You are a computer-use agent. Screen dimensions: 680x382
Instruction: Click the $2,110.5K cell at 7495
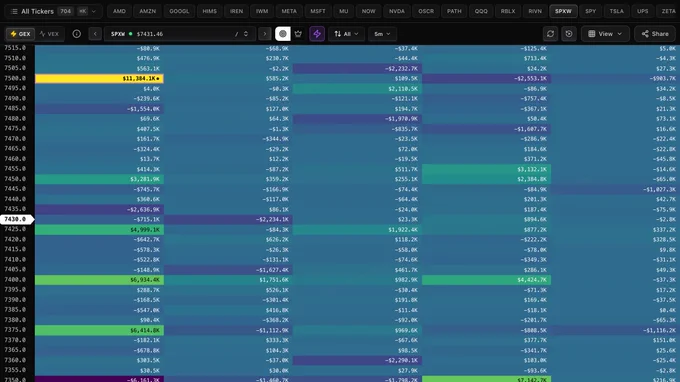click(357, 88)
